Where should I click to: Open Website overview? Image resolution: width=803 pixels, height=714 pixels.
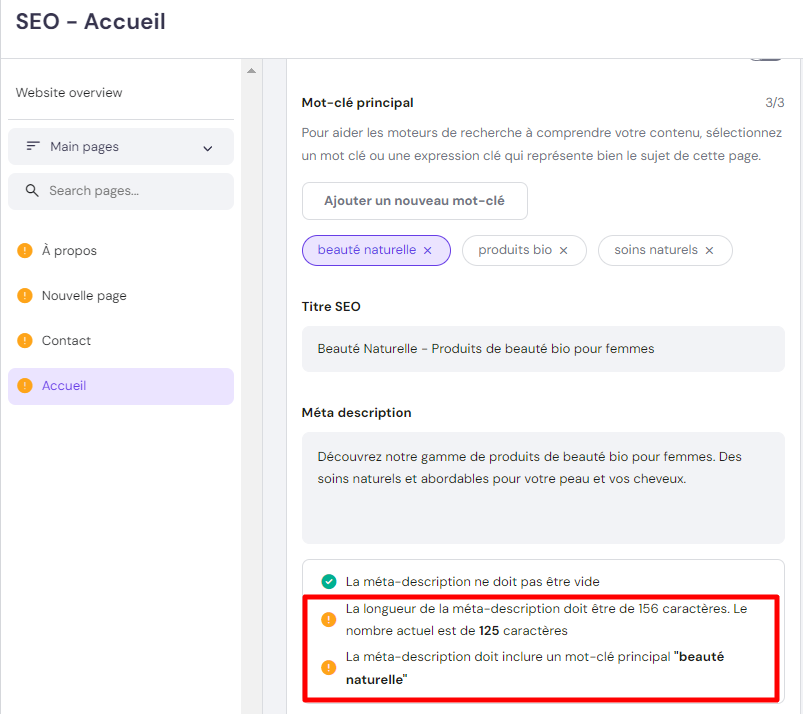68,92
